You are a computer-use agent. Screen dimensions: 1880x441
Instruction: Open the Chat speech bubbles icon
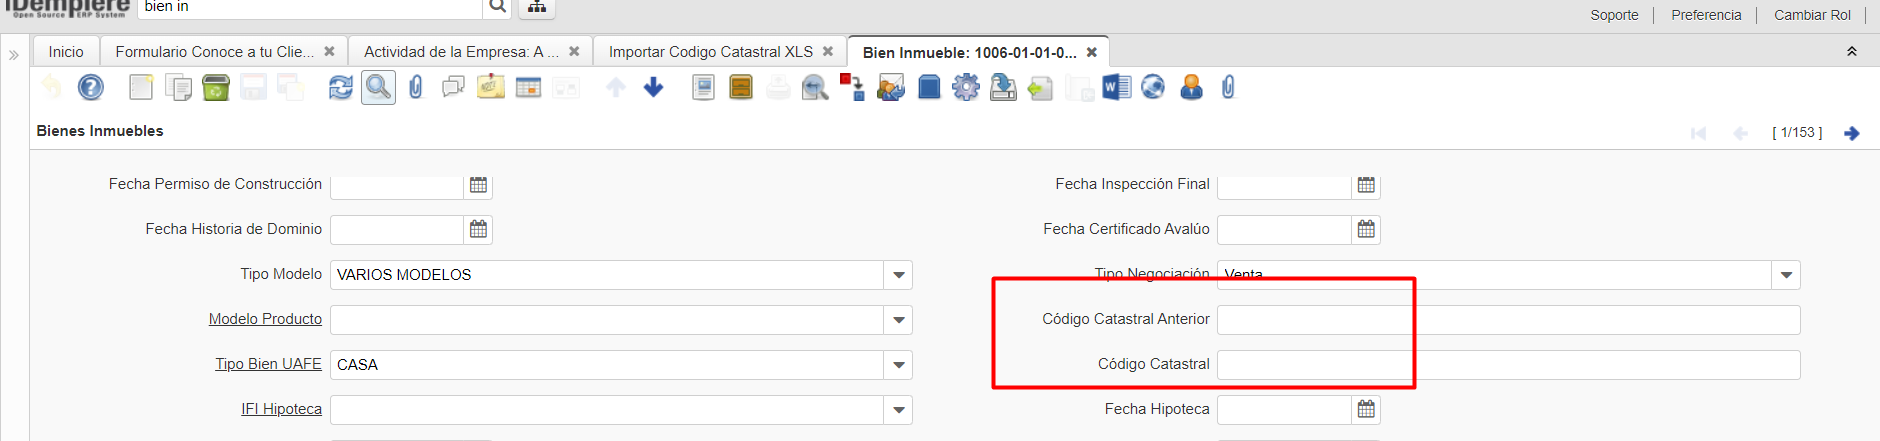click(453, 88)
